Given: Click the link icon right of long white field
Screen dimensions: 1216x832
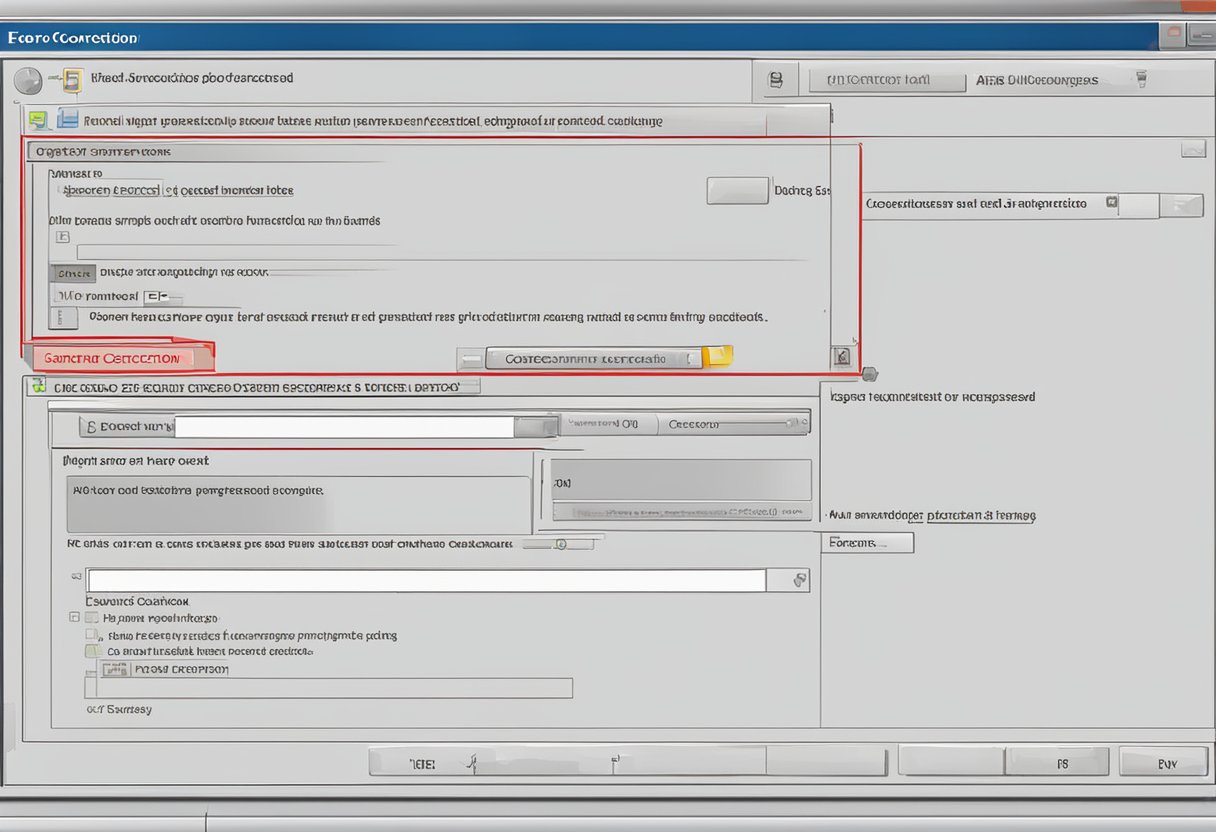Looking at the screenshot, I should (x=798, y=580).
